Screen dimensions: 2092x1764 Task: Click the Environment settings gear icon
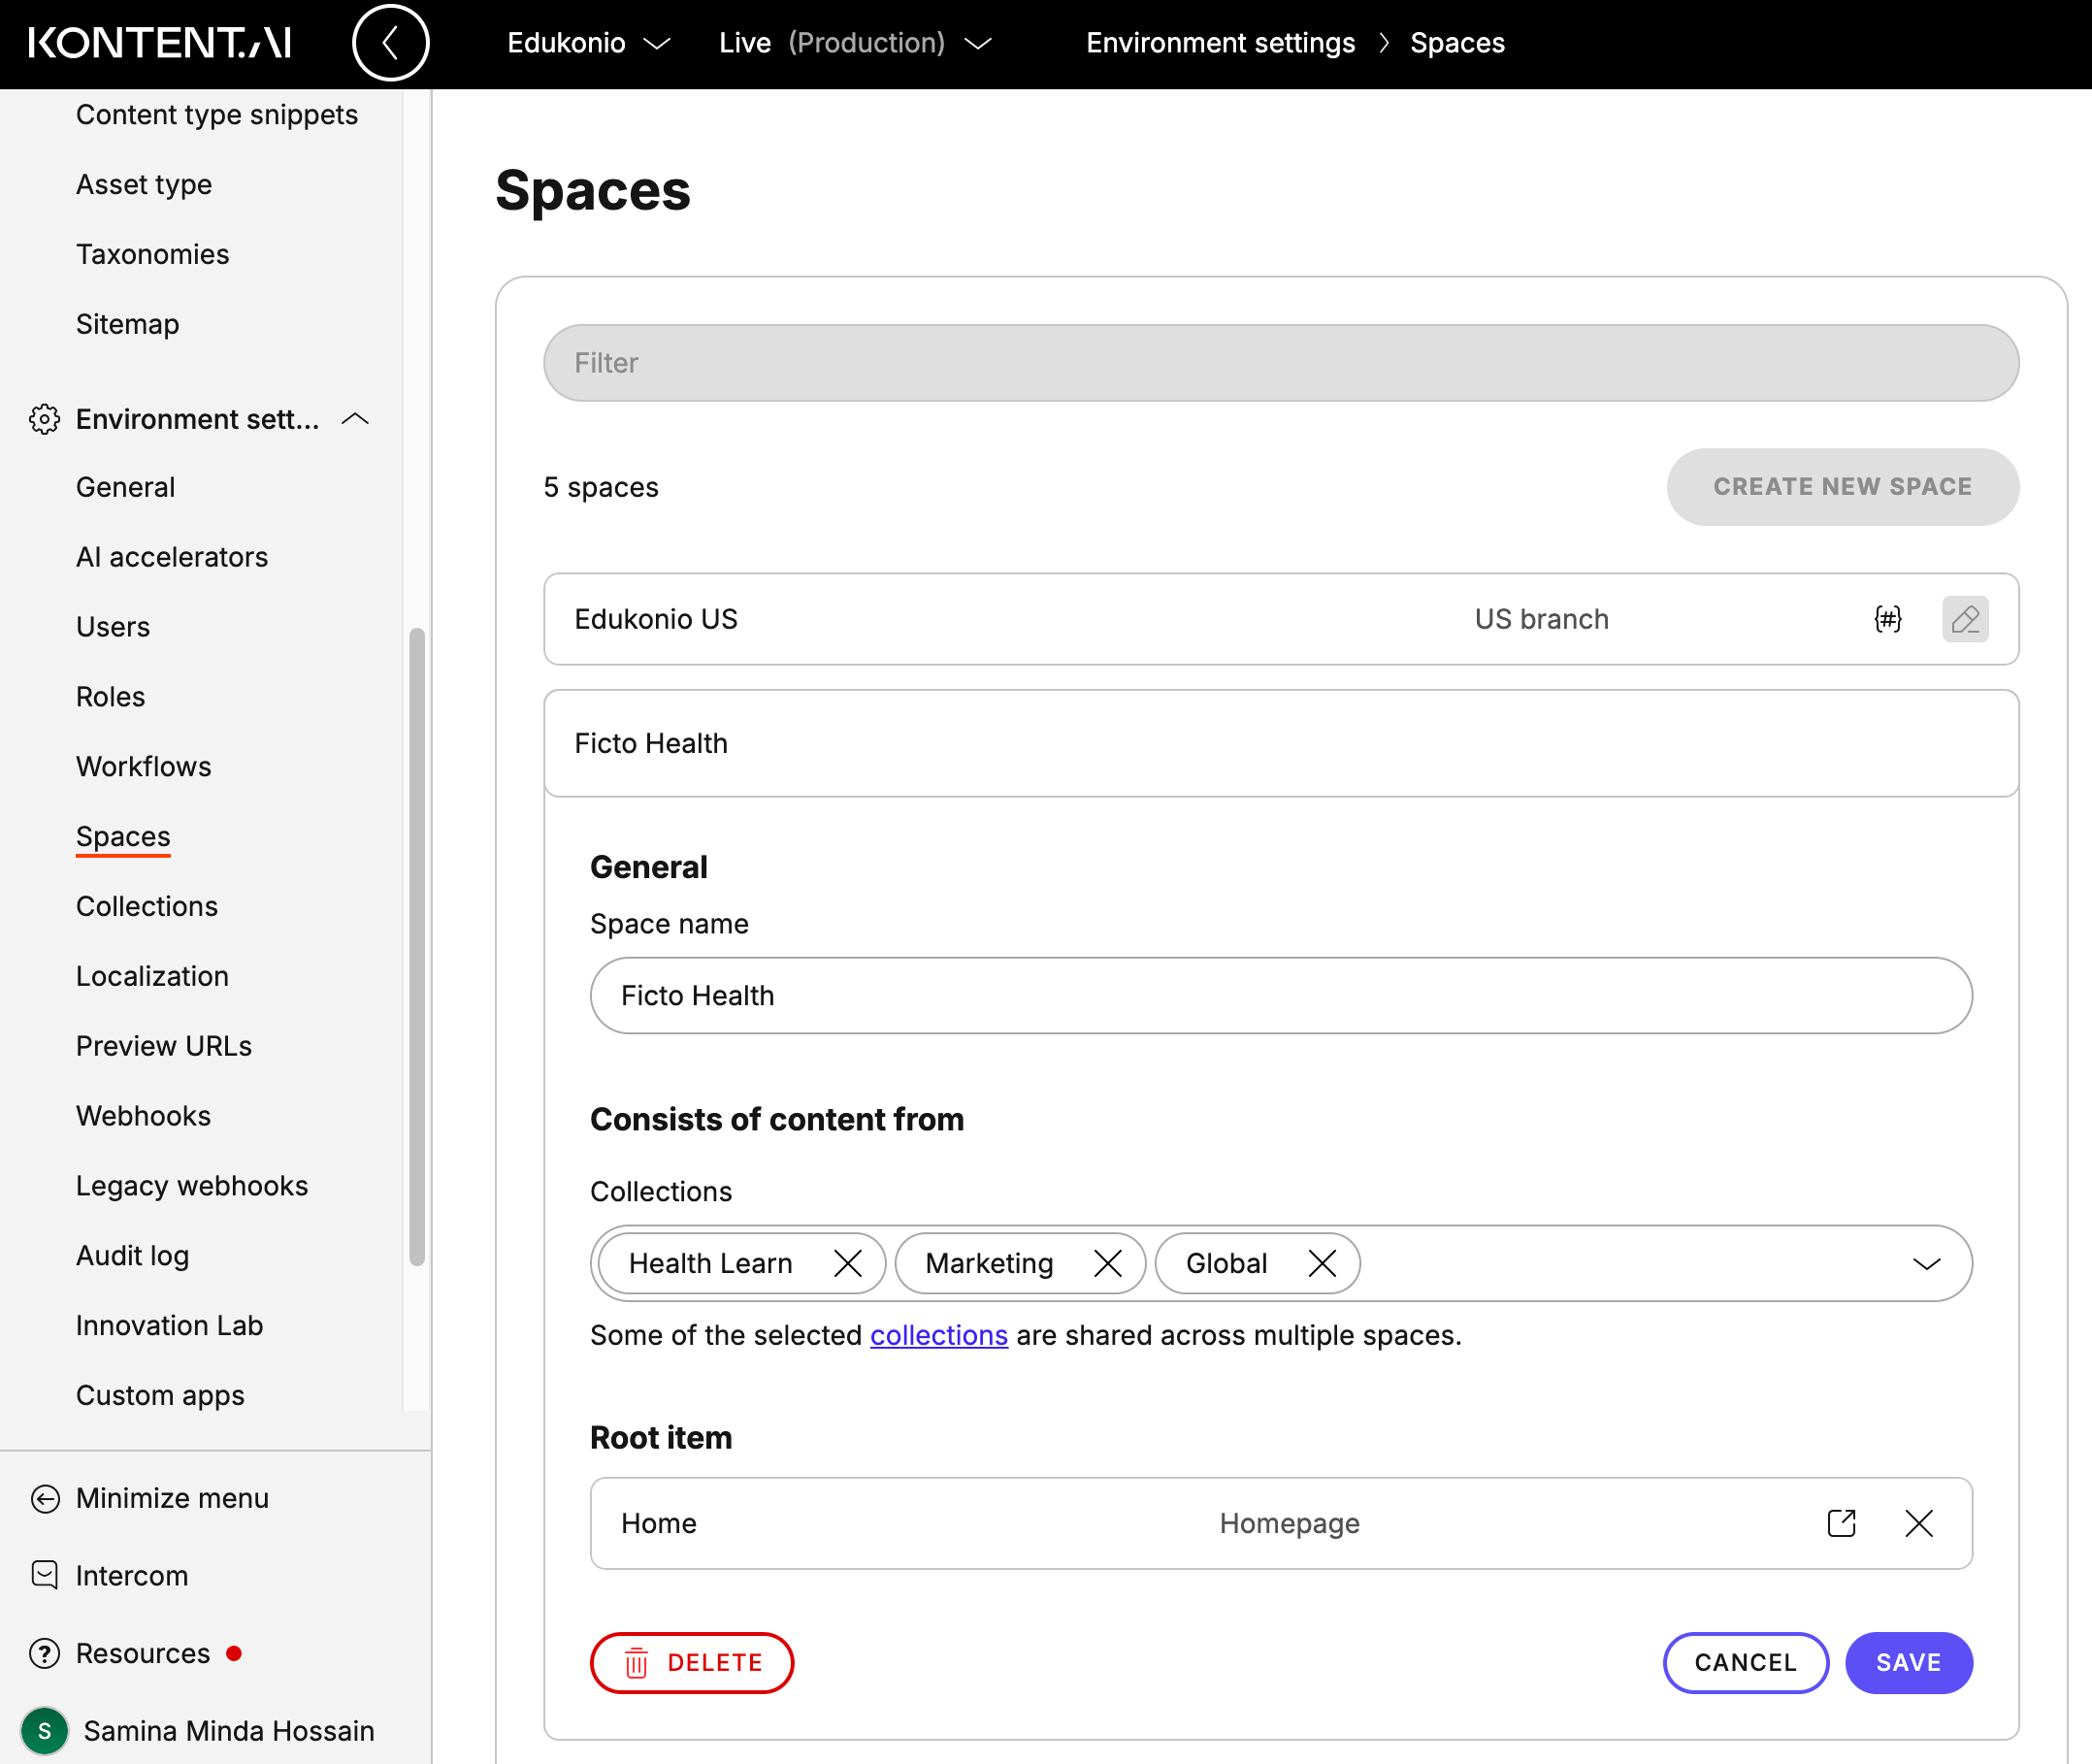44,420
